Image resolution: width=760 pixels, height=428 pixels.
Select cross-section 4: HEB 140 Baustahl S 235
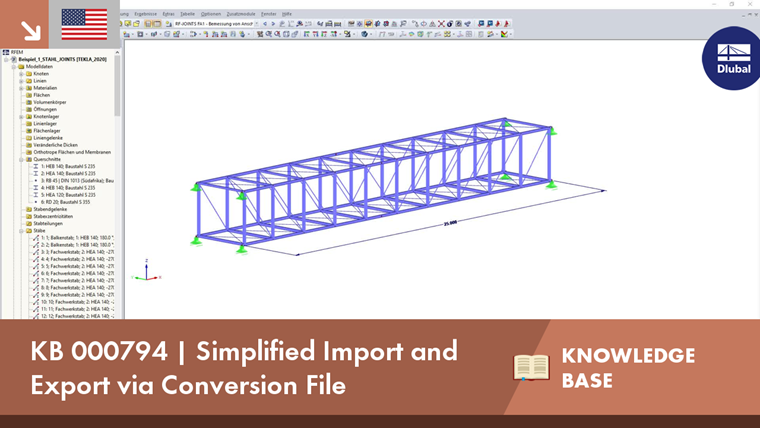click(x=68, y=188)
